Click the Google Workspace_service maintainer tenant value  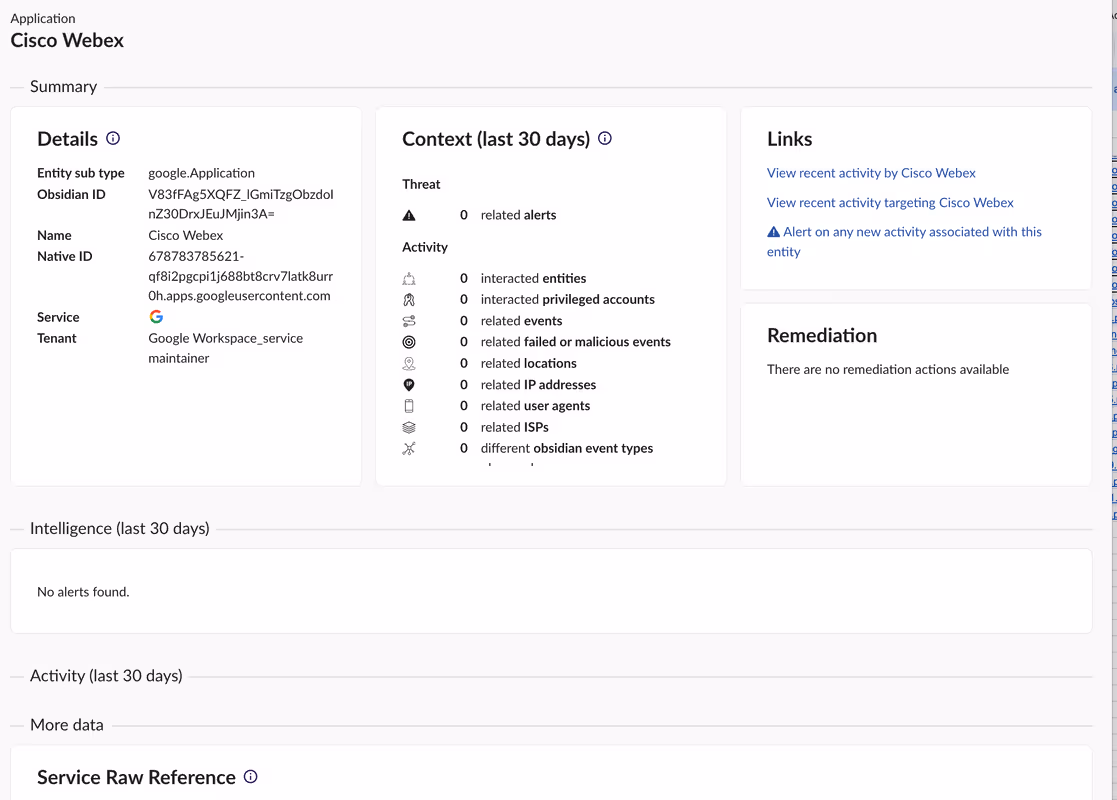click(226, 348)
